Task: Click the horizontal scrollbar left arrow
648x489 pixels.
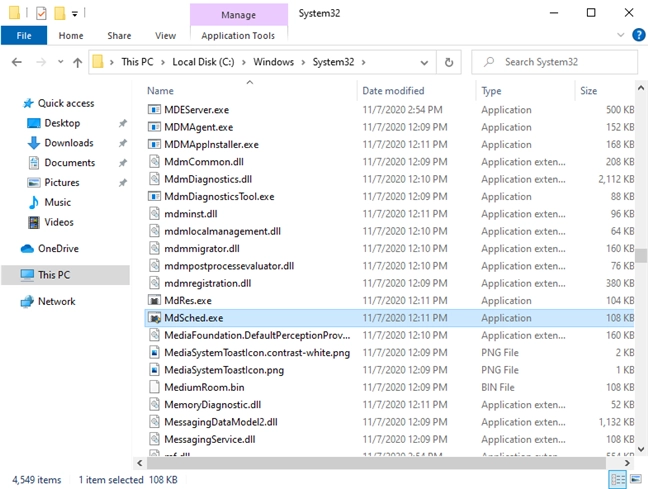Action: [x=140, y=463]
